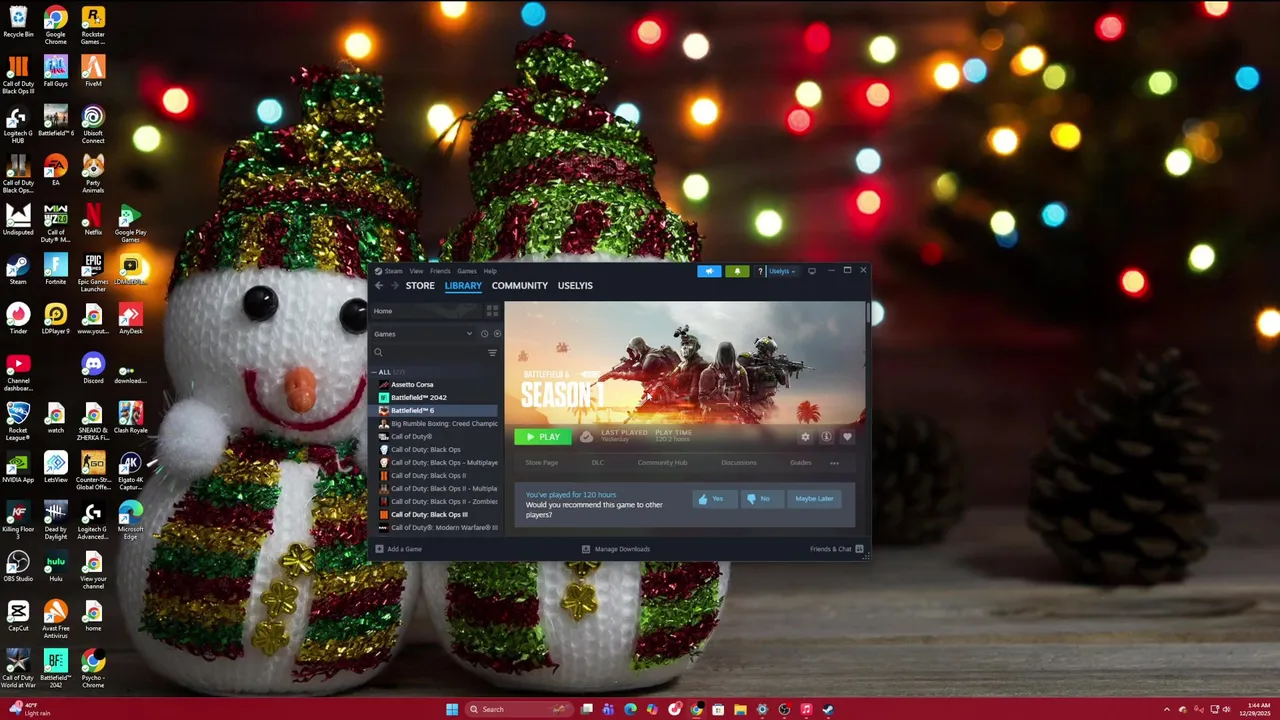
Task: Toggle the library grid view icon
Action: (492, 311)
